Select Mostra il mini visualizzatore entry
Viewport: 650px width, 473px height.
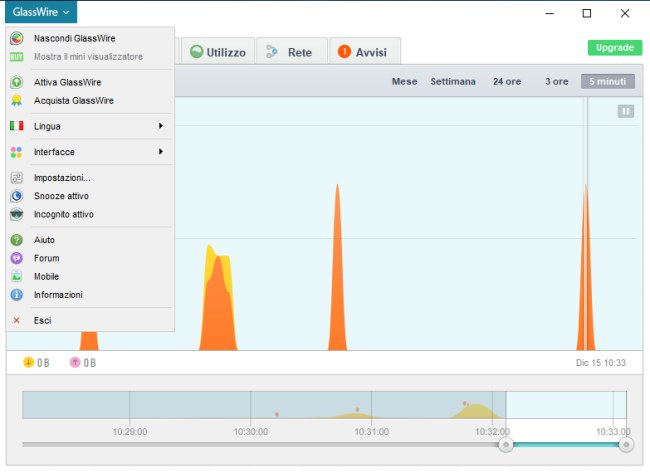coord(90,57)
